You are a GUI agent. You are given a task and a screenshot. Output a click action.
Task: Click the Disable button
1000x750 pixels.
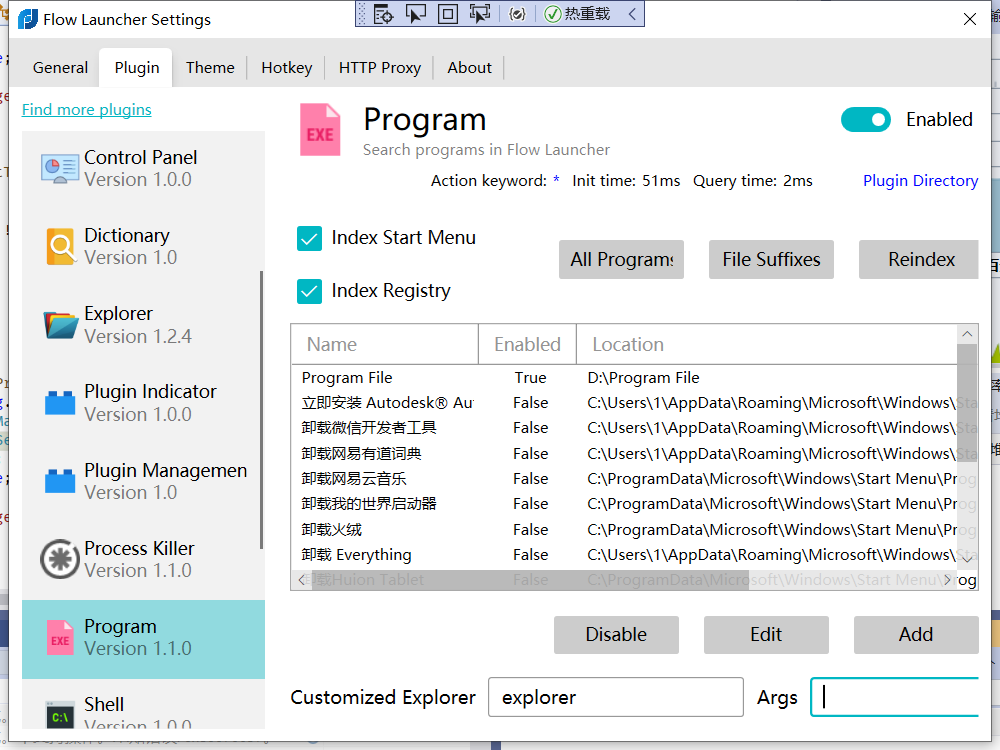(x=616, y=635)
